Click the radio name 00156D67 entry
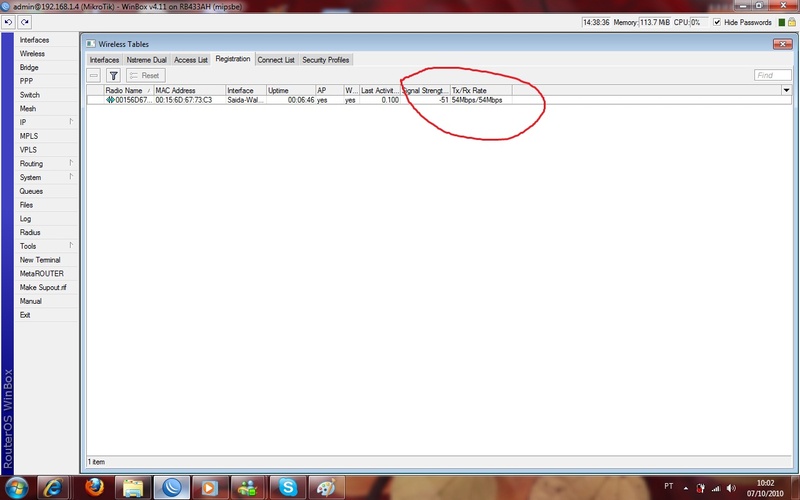The width and height of the screenshot is (800, 500). click(129, 100)
